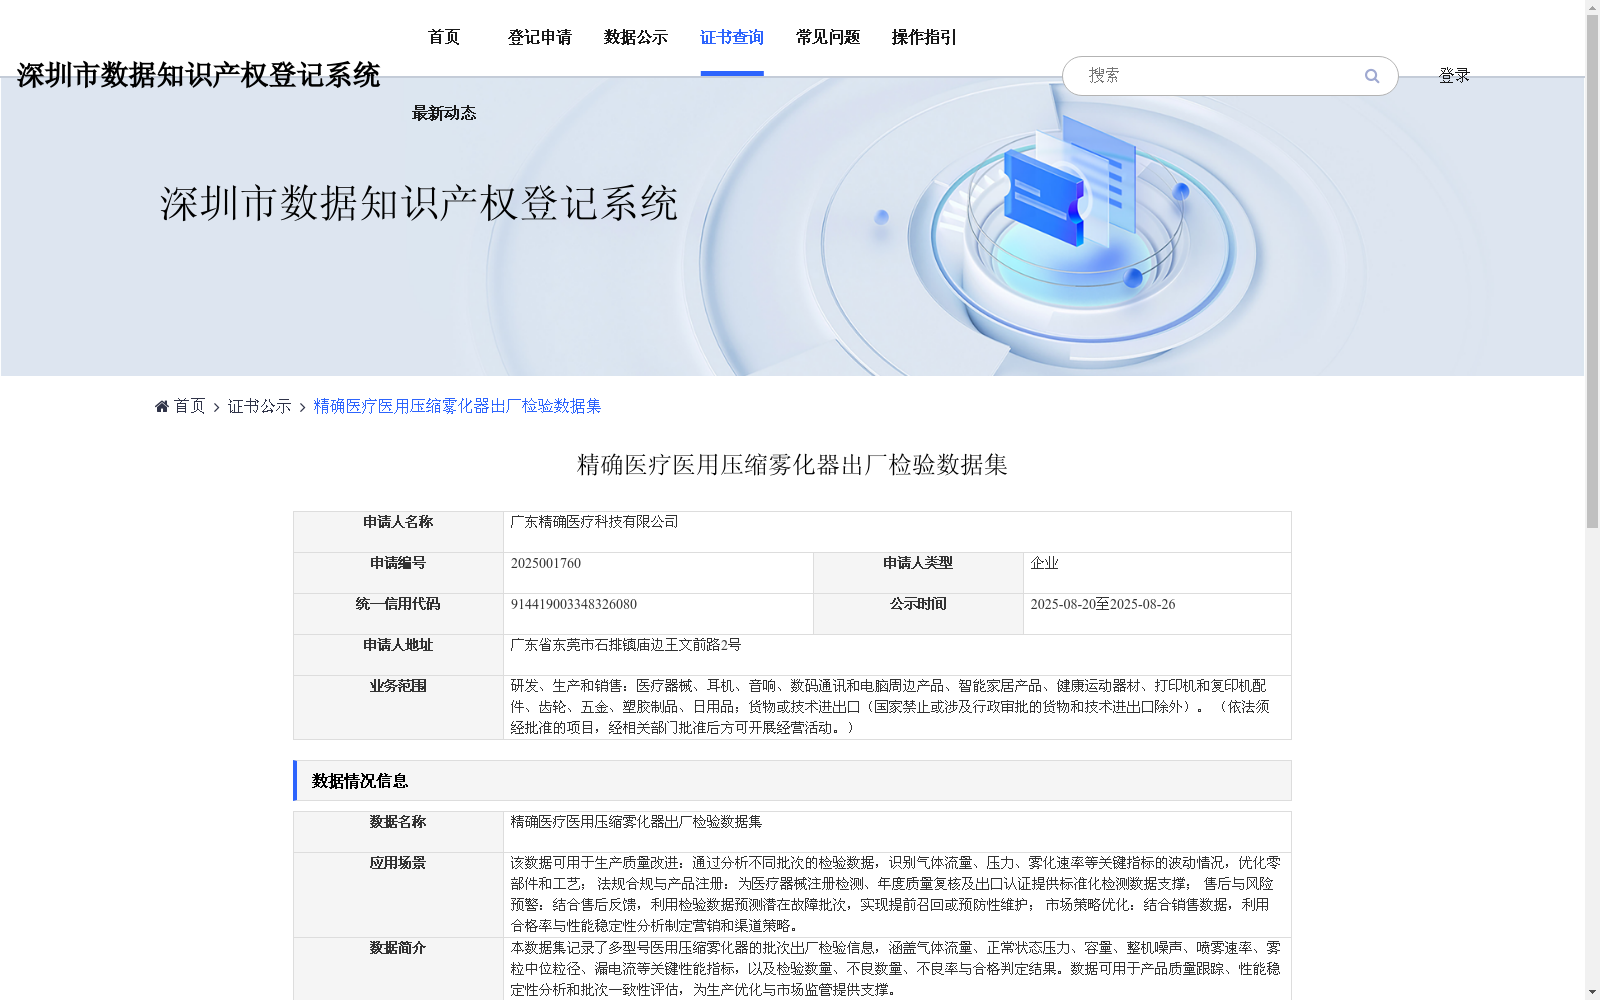Viewport: 1600px width, 1000px height.
Task: Go to 数据公示 menu item
Action: pyautogui.click(x=636, y=37)
